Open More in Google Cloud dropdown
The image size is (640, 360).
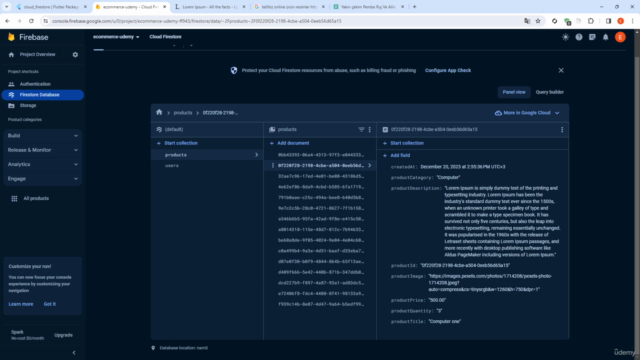[x=527, y=113]
